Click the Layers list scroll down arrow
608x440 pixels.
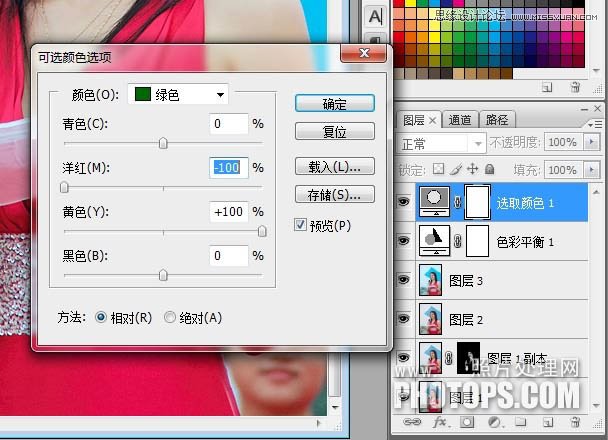[x=597, y=405]
